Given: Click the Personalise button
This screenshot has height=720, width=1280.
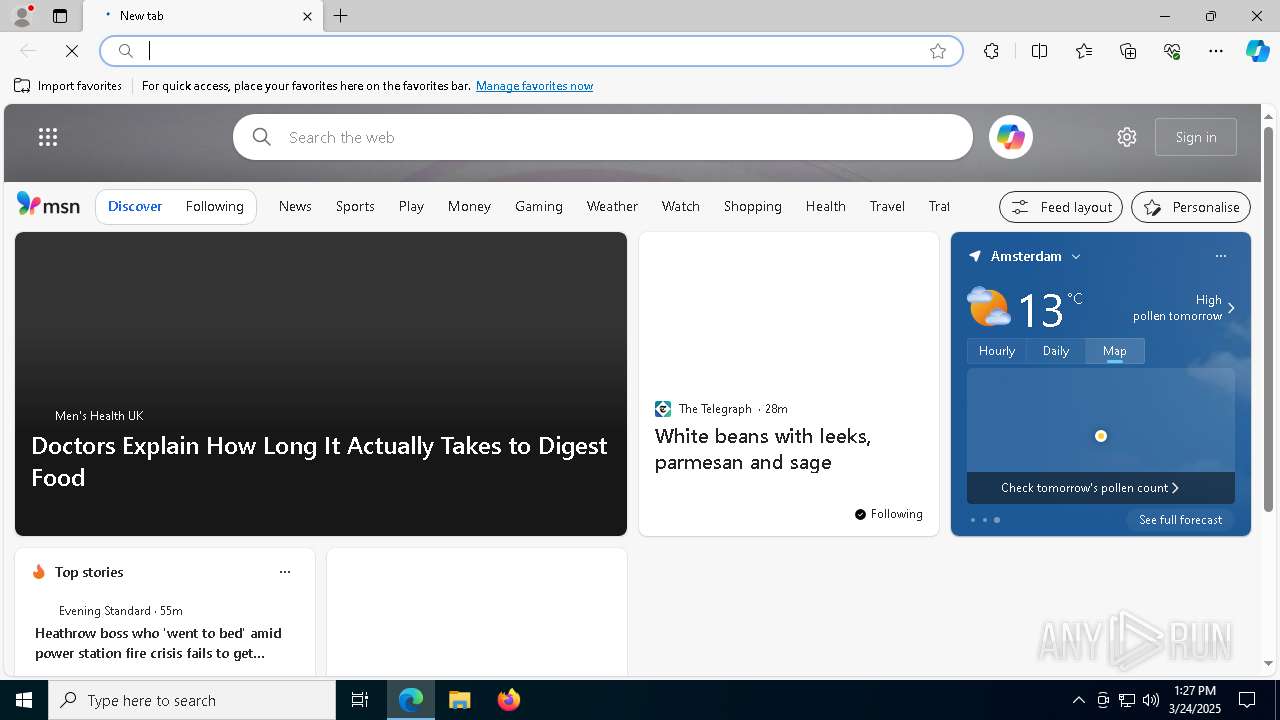Looking at the screenshot, I should [1191, 207].
